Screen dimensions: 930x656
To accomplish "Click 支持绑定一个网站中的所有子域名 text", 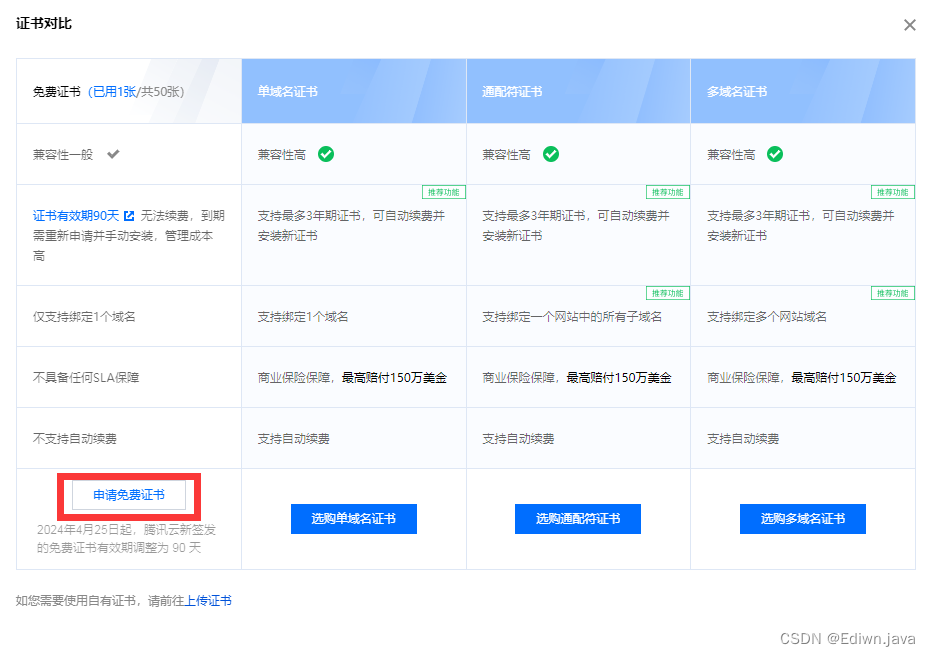I will tap(572, 317).
